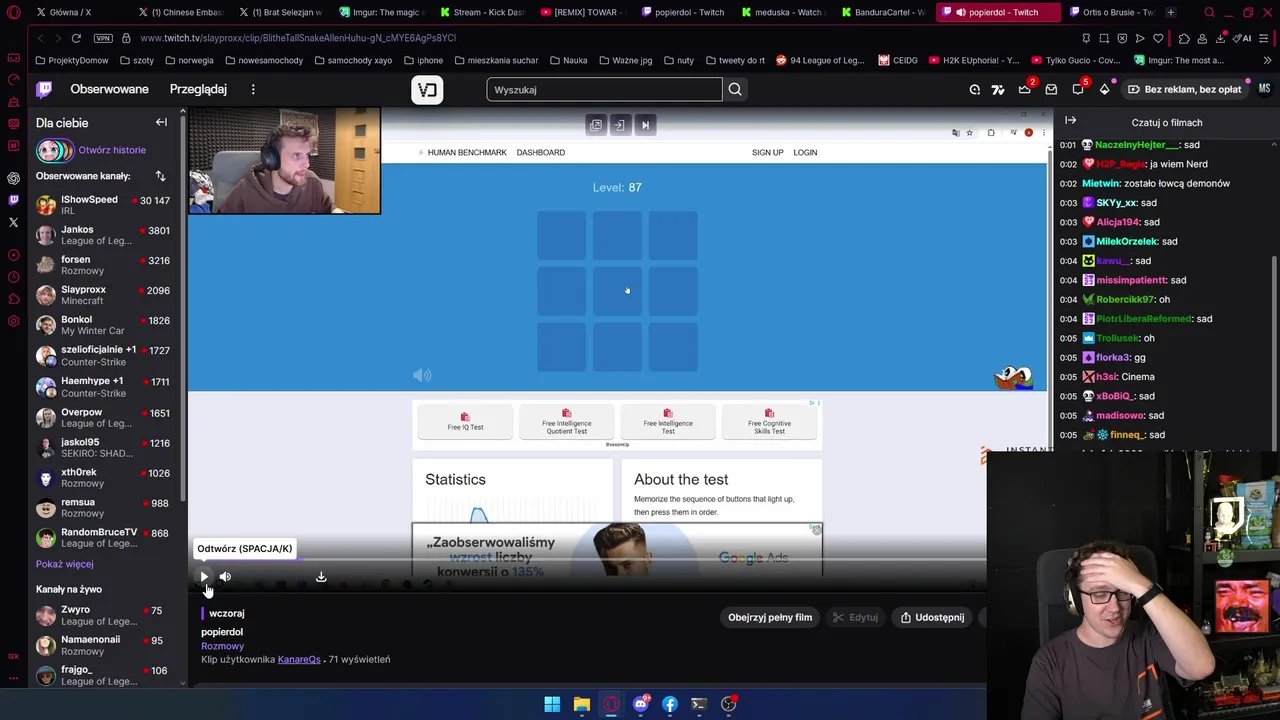
Task: Open xth0rek channel in sidebar
Action: click(x=104, y=477)
